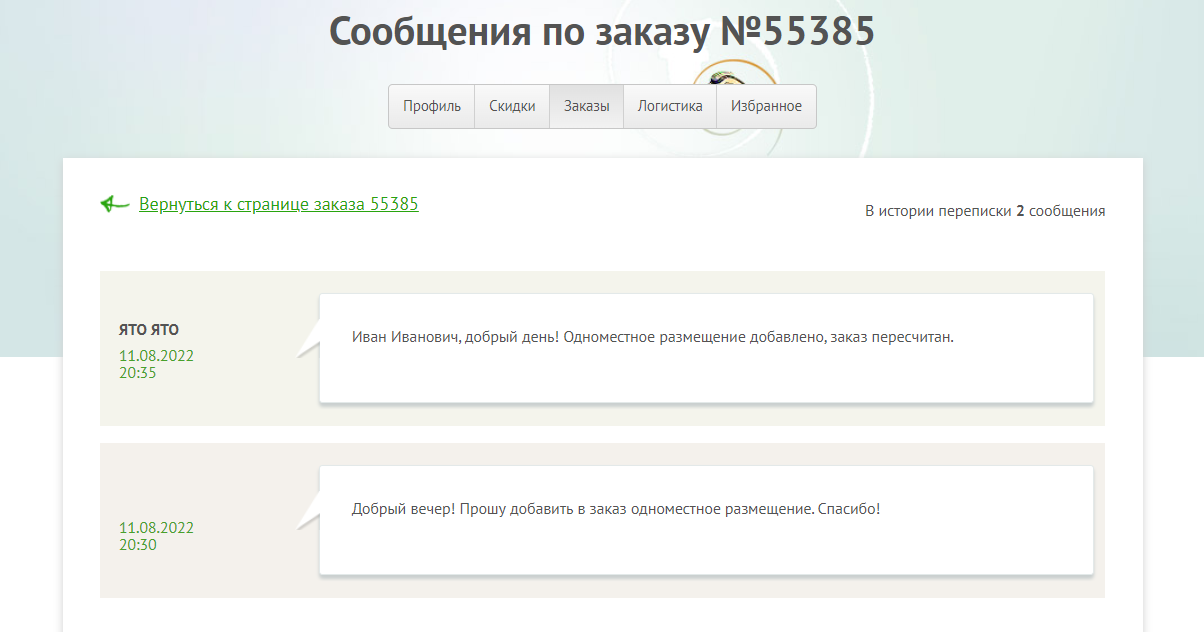
Task: Click the 20:30 message timestamp
Action: (x=138, y=545)
